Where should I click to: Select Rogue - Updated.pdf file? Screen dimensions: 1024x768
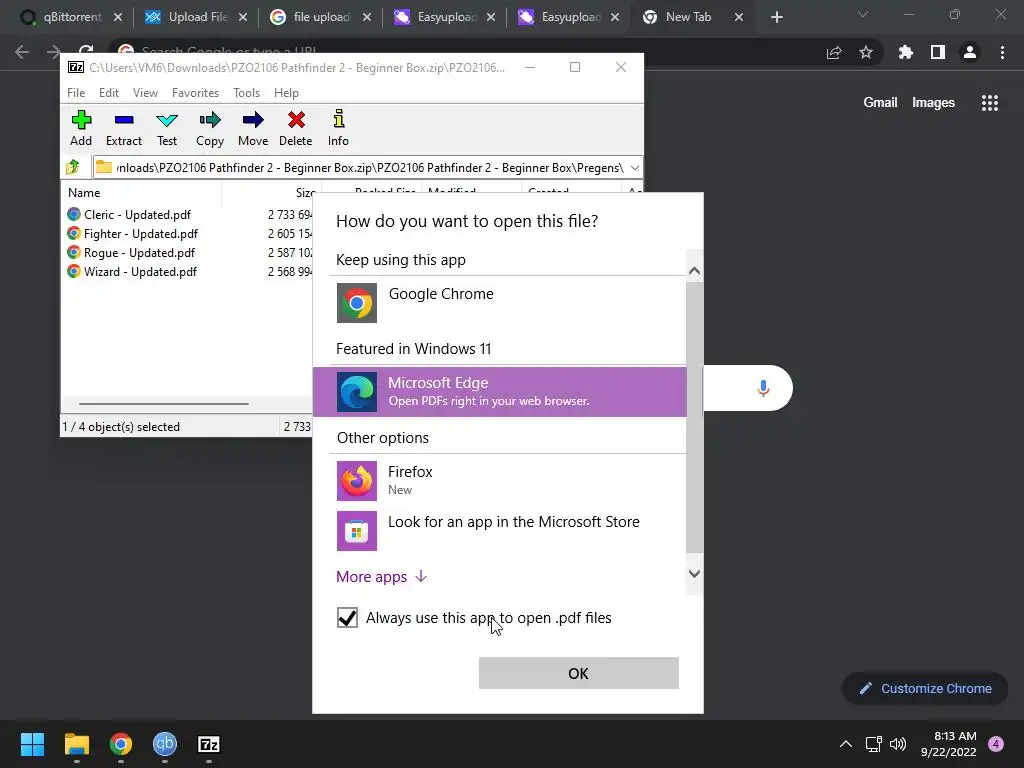click(x=139, y=252)
